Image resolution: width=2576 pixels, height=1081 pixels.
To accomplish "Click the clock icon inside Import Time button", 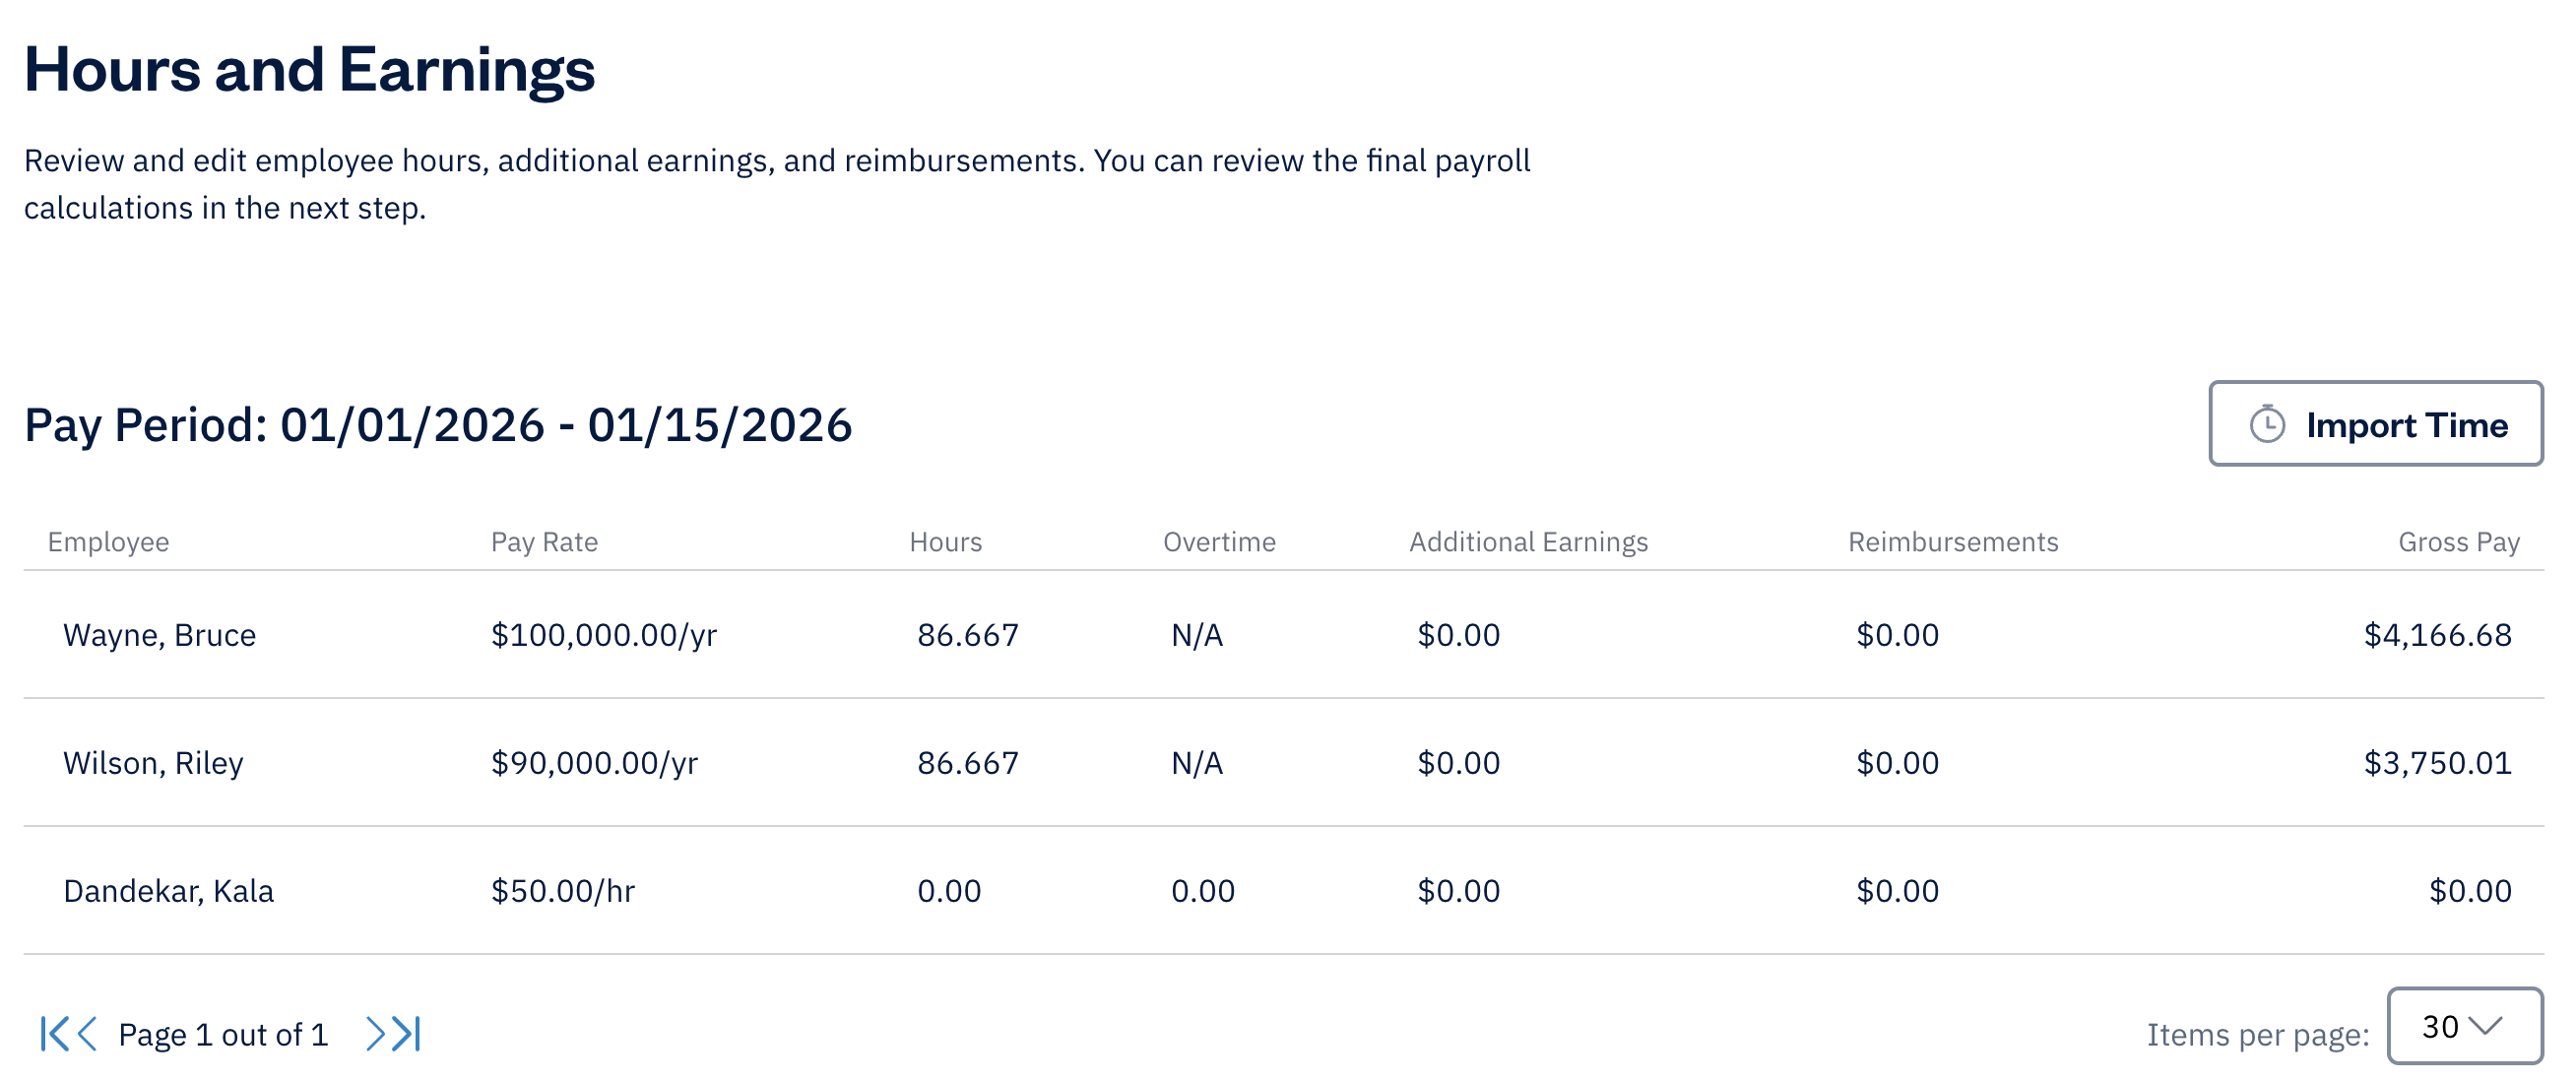I will (2266, 424).
